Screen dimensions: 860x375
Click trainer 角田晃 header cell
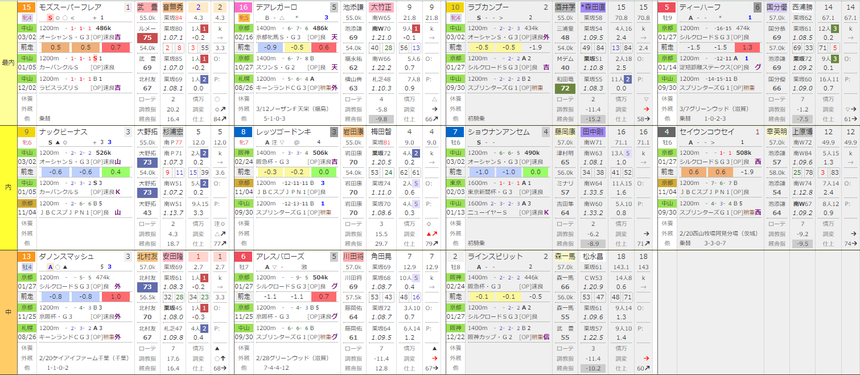(x=381, y=257)
